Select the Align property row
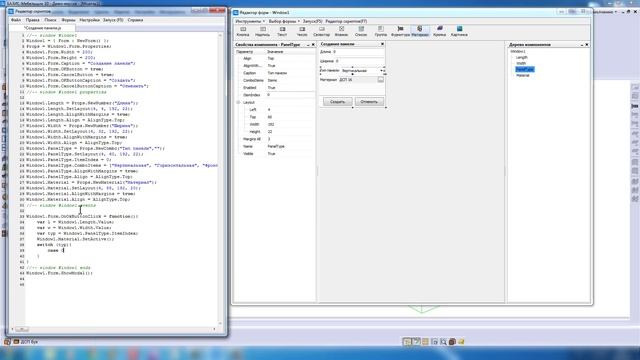 coord(275,58)
